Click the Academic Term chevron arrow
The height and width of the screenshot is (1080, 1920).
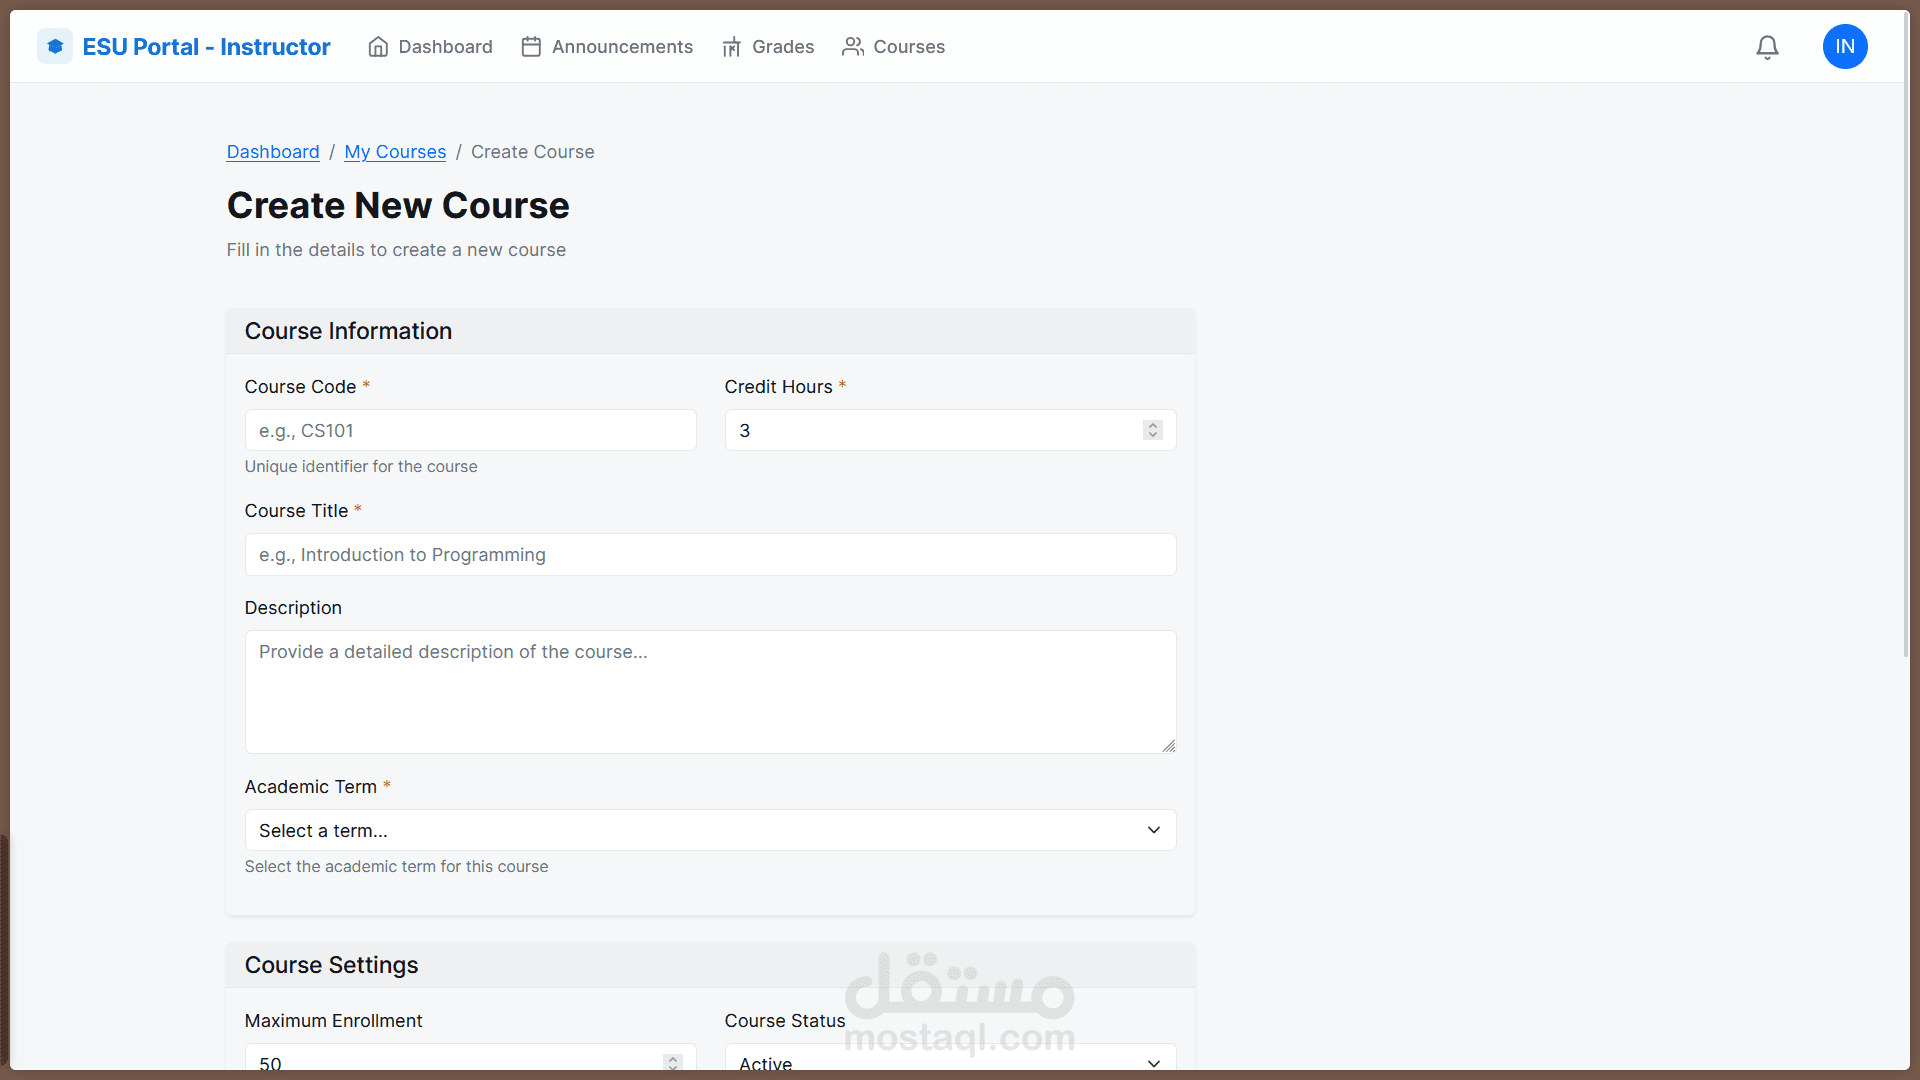coord(1153,830)
